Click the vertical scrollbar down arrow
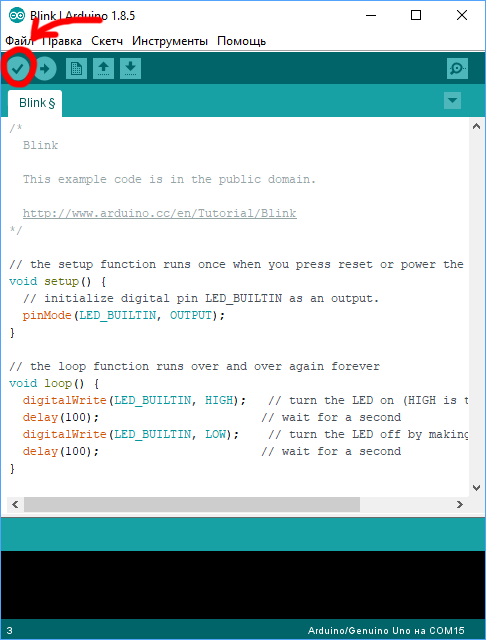Viewport: 486px width, 640px height. click(476, 487)
